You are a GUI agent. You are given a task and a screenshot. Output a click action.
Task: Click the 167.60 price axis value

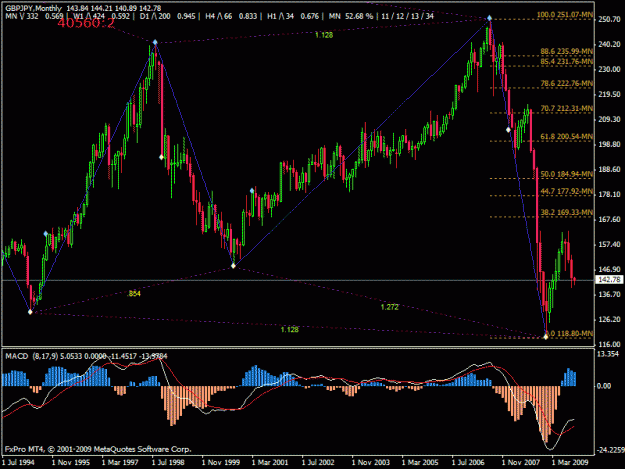pos(609,219)
